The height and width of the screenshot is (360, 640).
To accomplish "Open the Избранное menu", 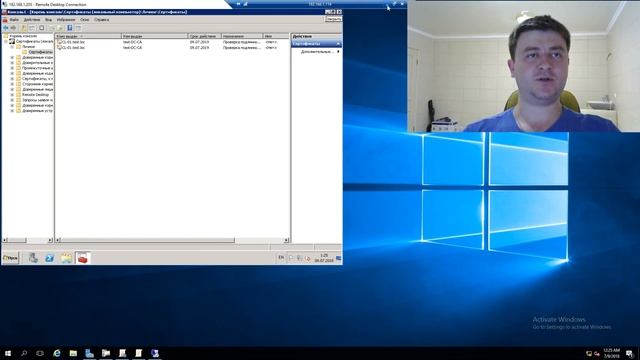I will (x=66, y=20).
